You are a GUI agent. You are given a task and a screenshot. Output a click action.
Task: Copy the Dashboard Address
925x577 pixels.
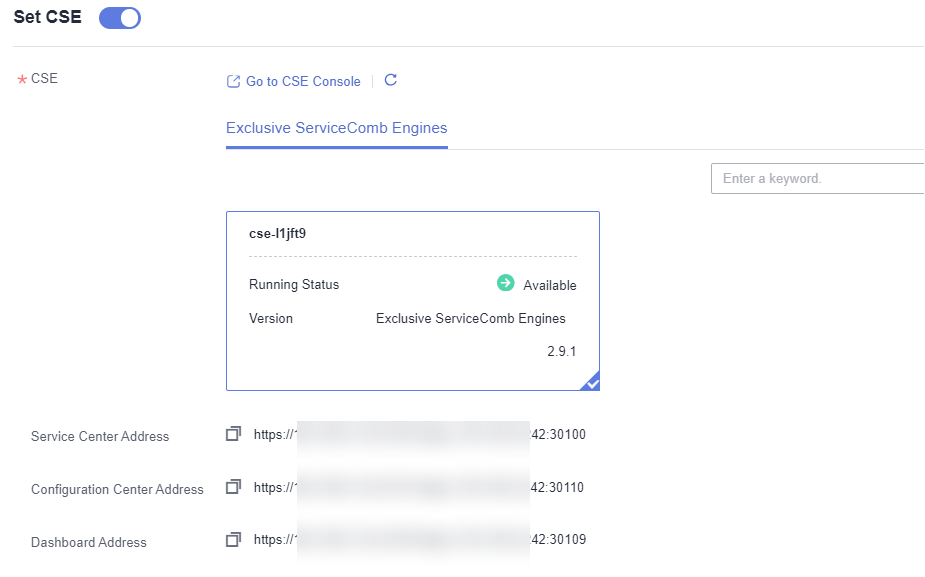coord(234,540)
